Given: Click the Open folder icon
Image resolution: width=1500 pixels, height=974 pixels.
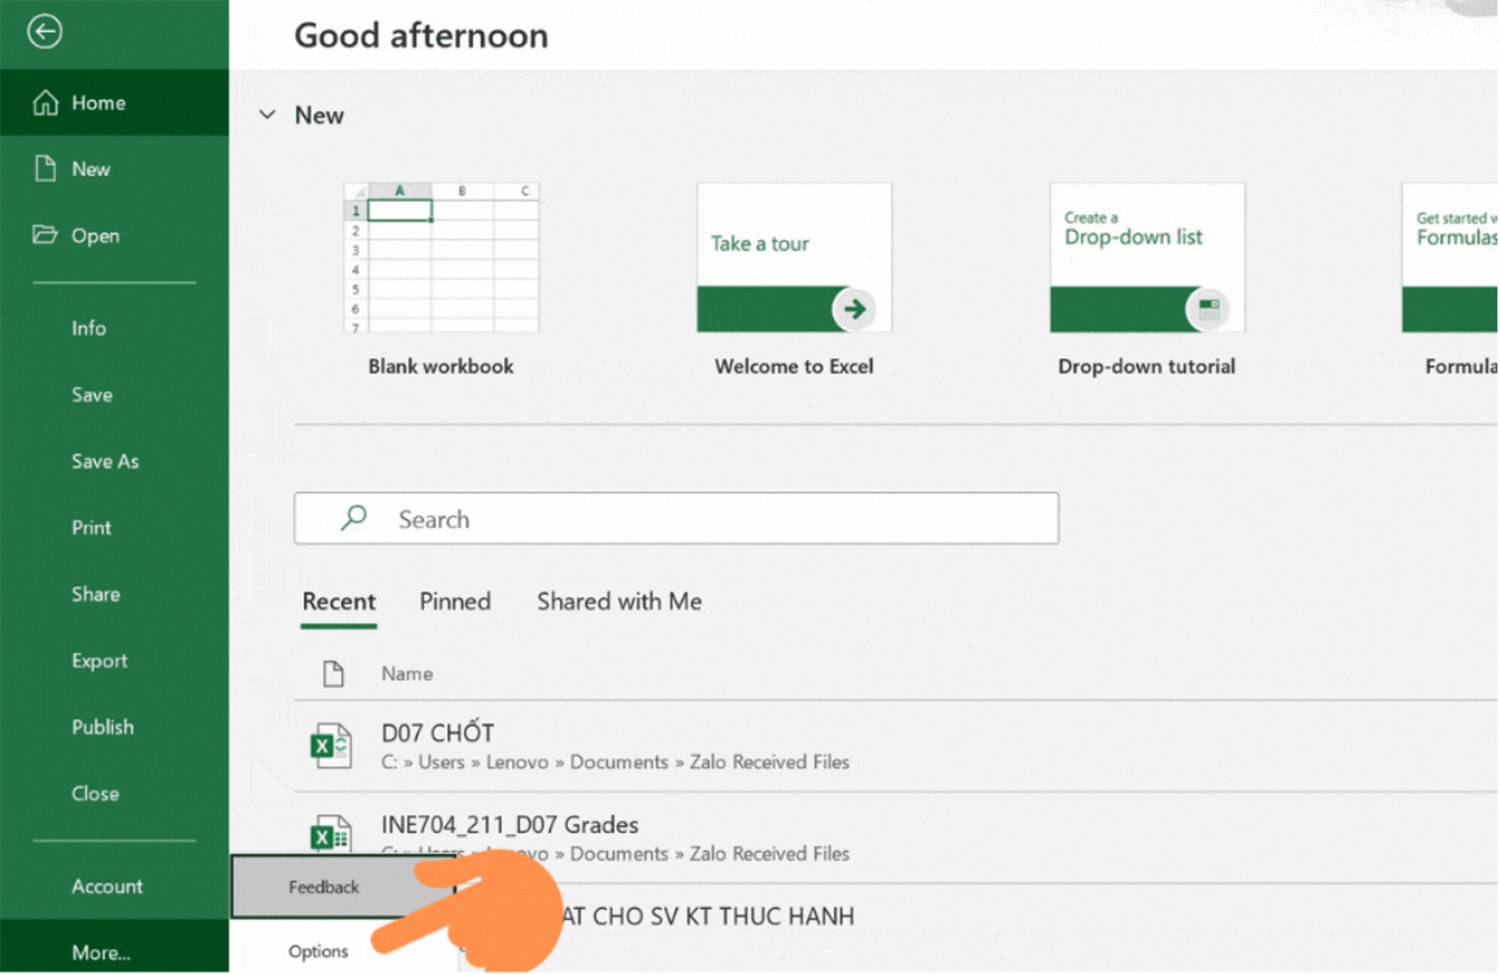Looking at the screenshot, I should coord(45,235).
